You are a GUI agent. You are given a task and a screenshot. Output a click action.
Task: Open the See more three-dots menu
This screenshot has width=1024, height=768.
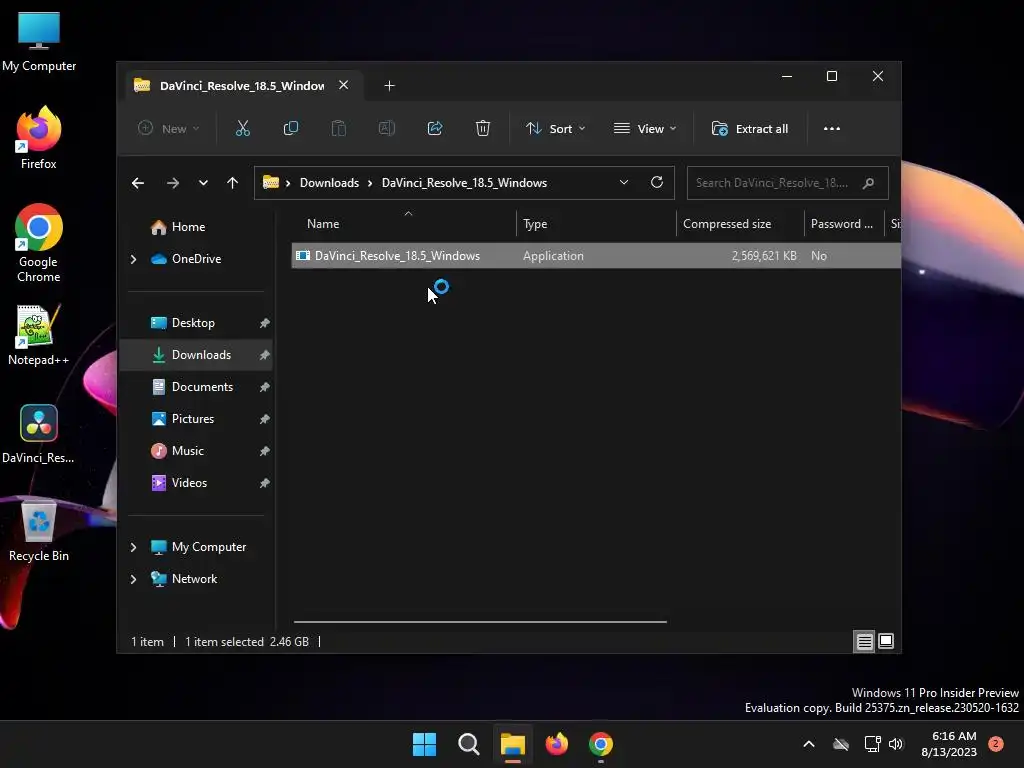click(x=831, y=129)
